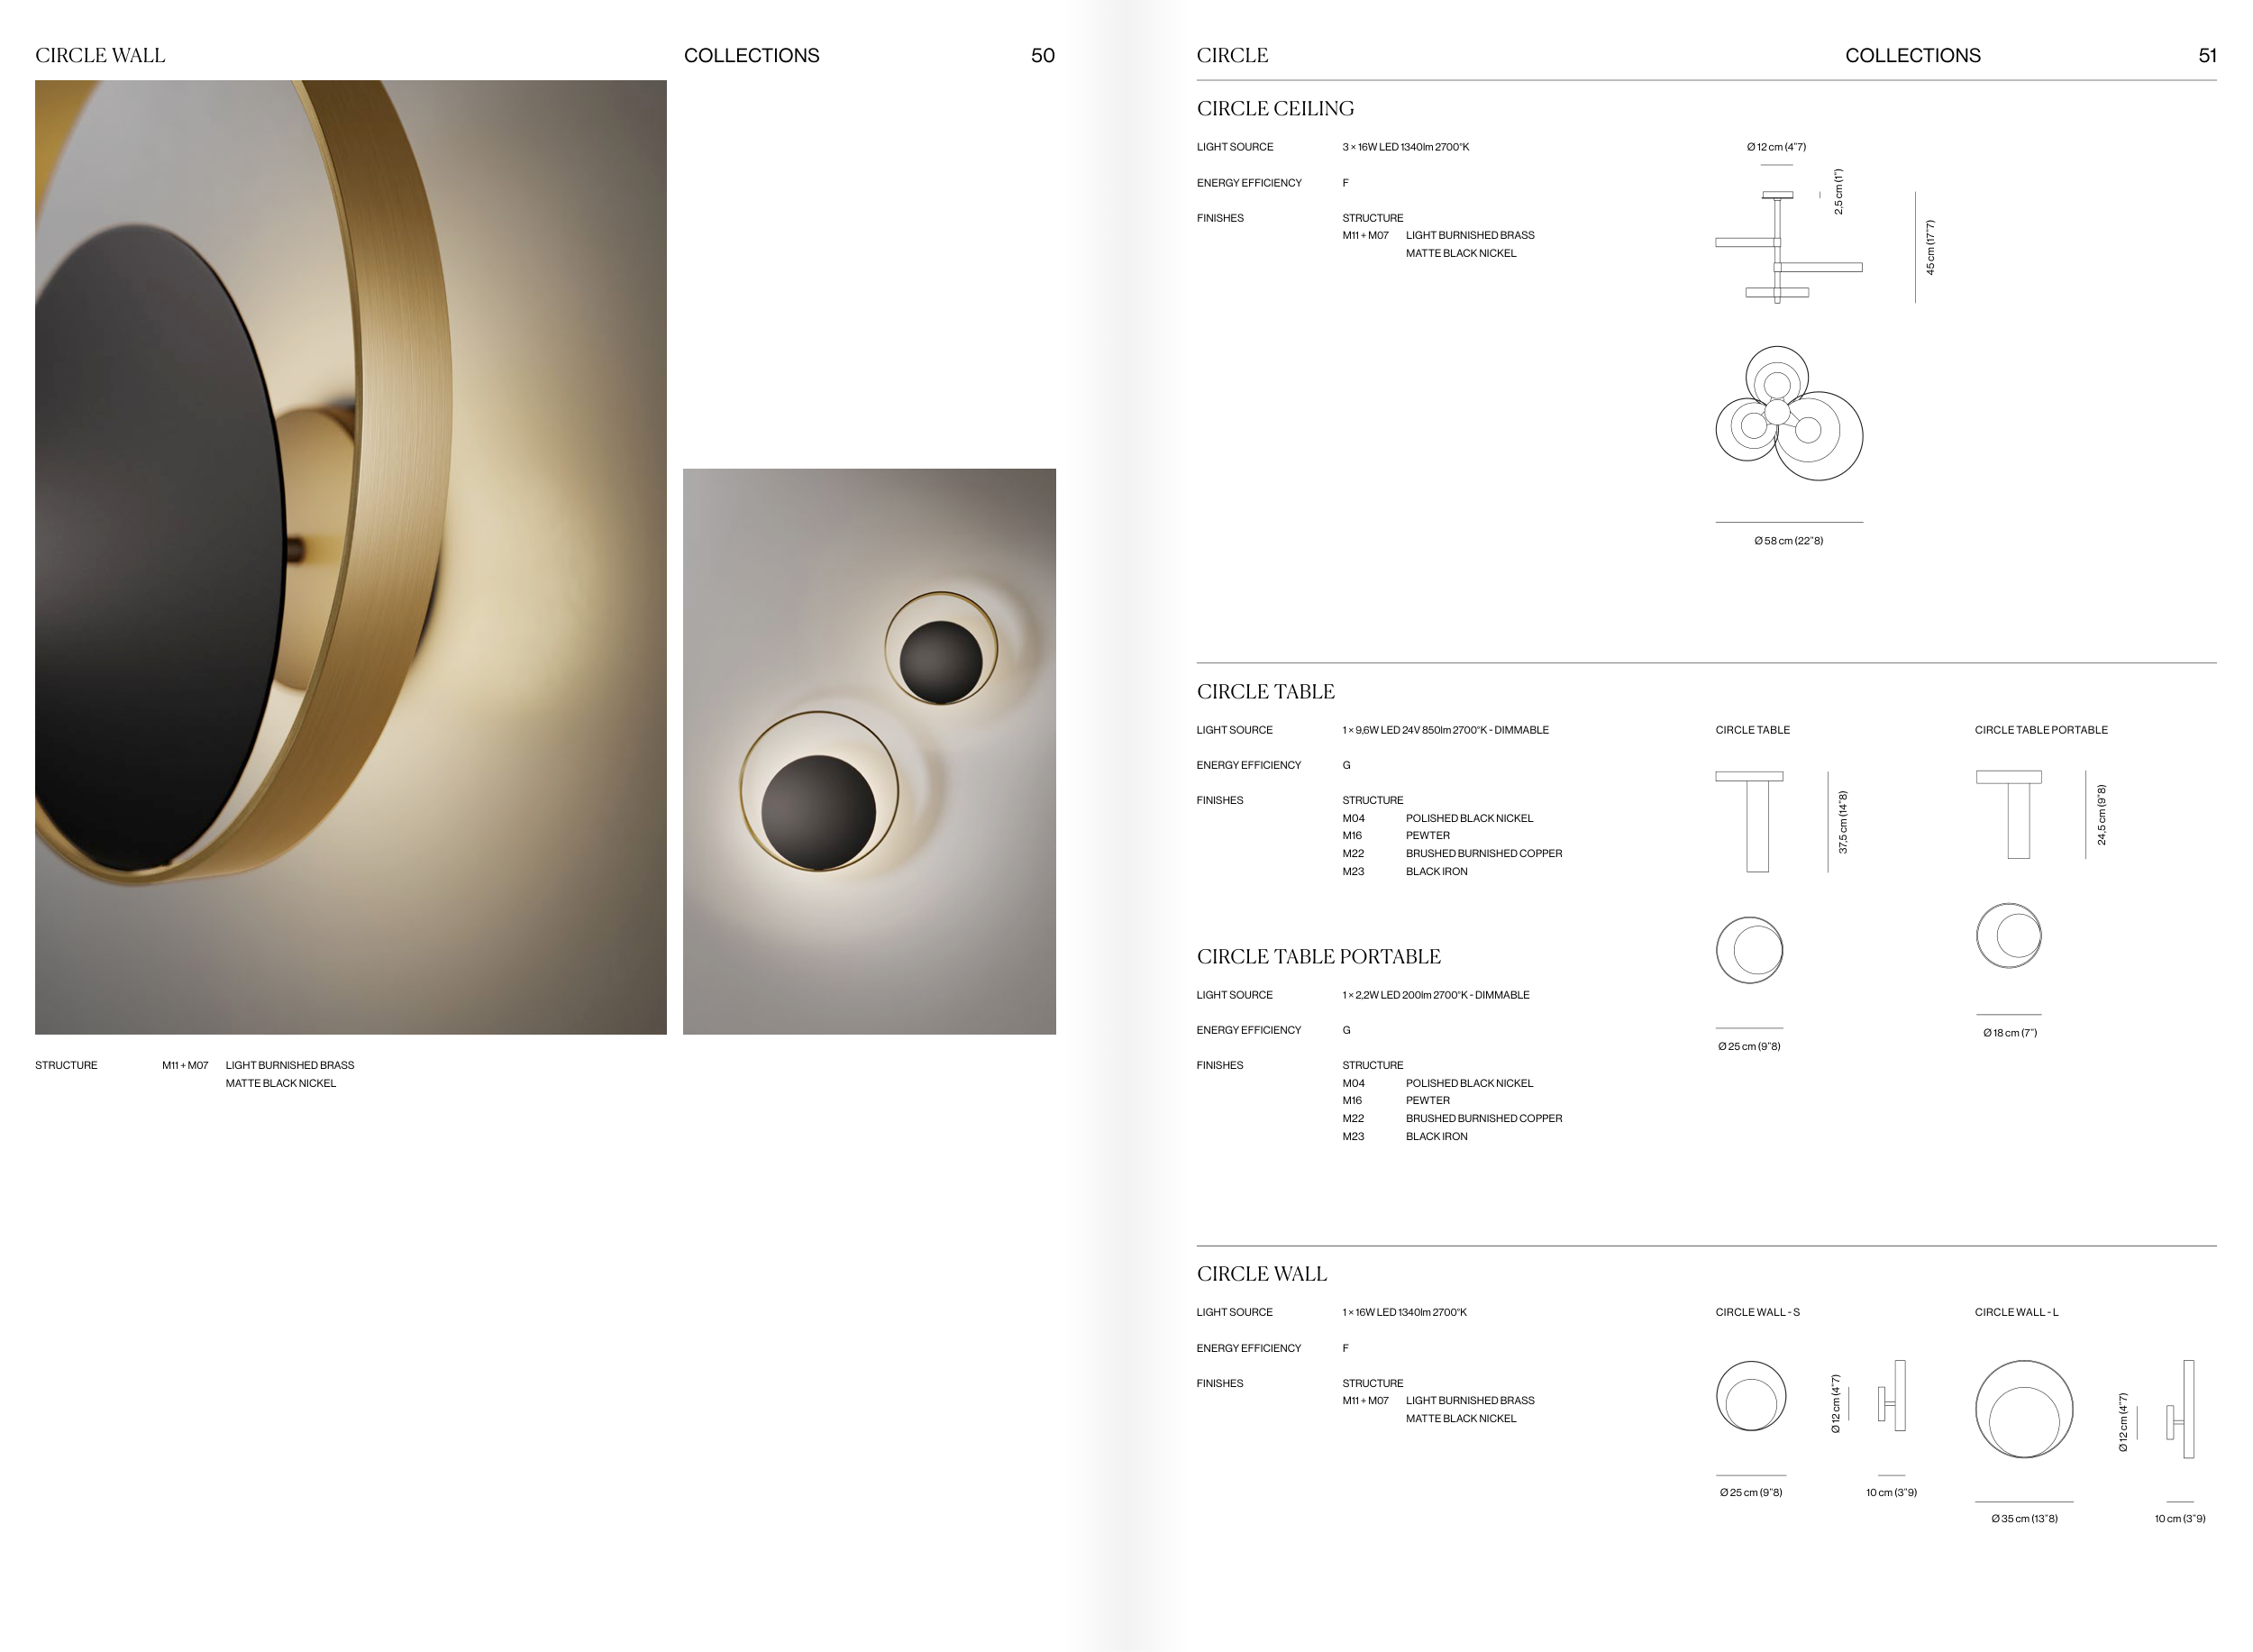Click the Circle Wall - L front drawing
Screen dimensions: 2253x1652
tap(2023, 1409)
